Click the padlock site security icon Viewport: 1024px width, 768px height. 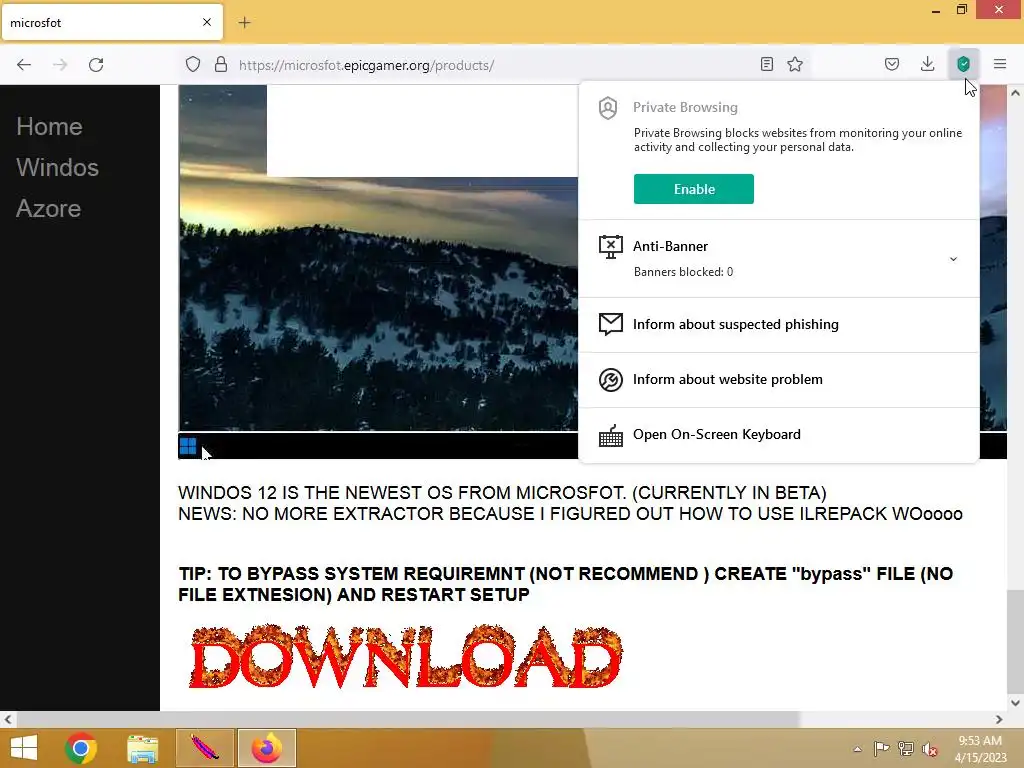[x=221, y=65]
